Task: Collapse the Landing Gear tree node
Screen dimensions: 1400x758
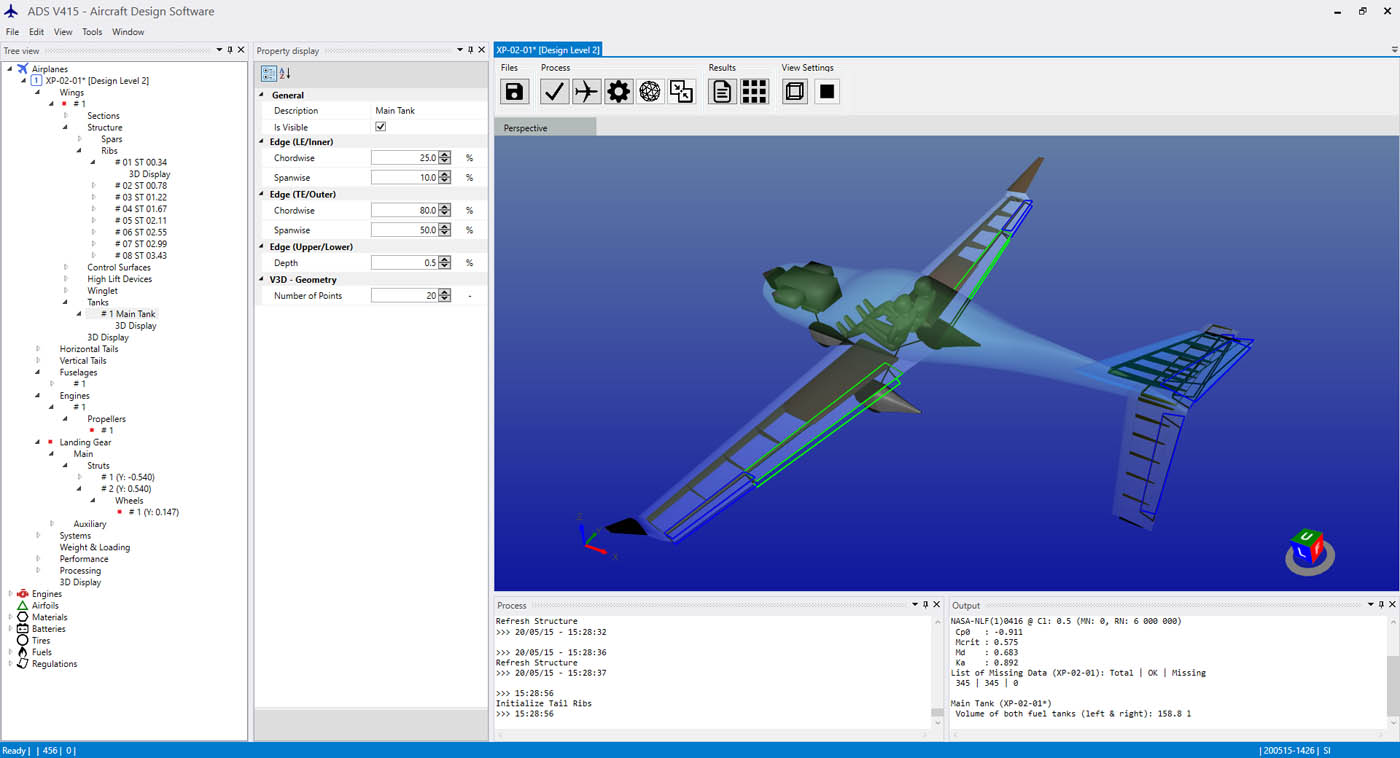Action: tap(38, 442)
